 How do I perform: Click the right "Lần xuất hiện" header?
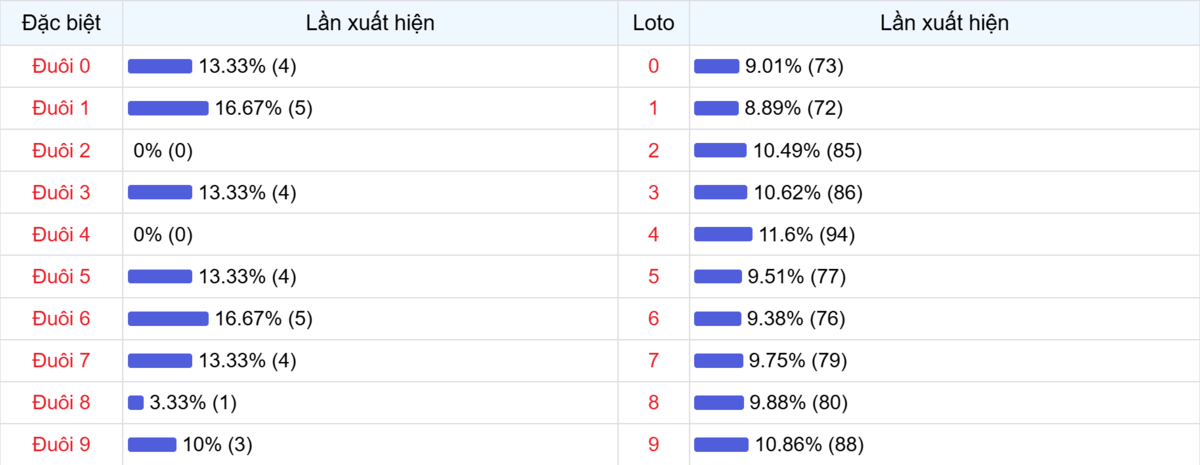coord(944,22)
